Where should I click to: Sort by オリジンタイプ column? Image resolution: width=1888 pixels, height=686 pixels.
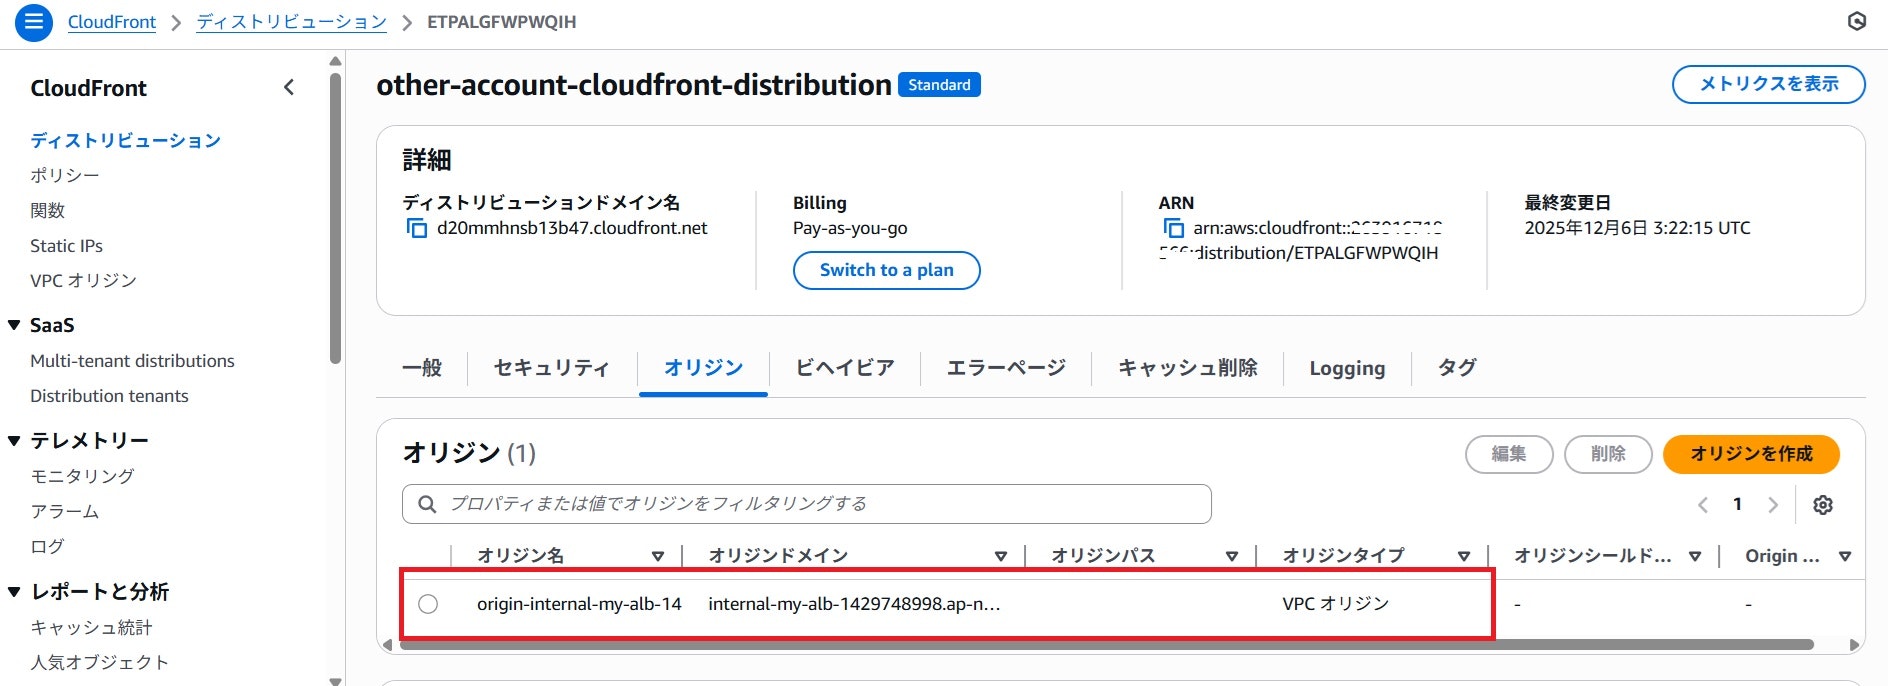point(1464,556)
